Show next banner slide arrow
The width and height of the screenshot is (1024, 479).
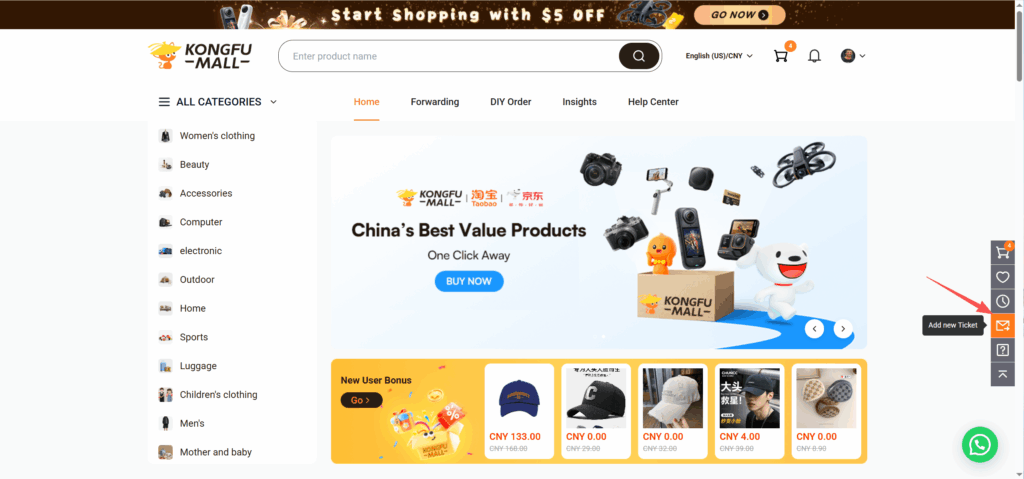(843, 329)
